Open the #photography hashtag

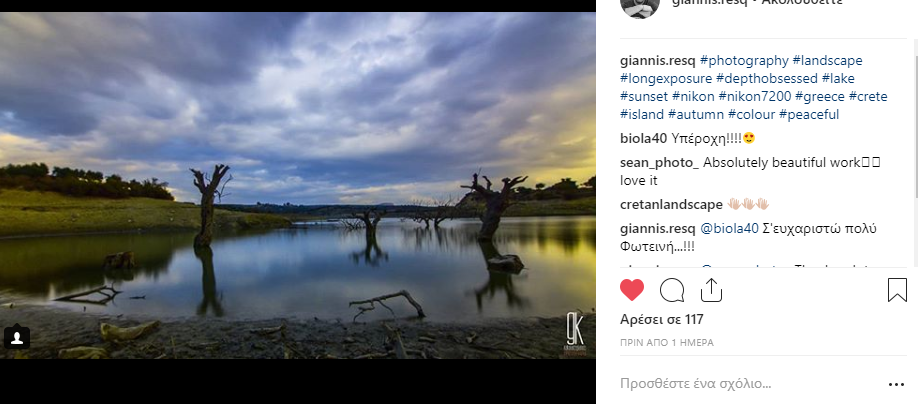click(742, 60)
